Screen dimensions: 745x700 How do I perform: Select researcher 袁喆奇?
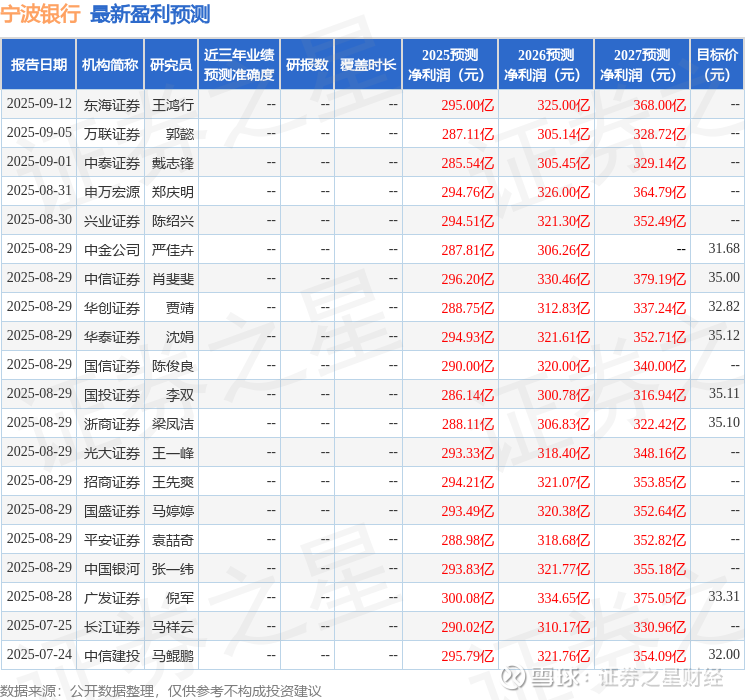coord(172,540)
